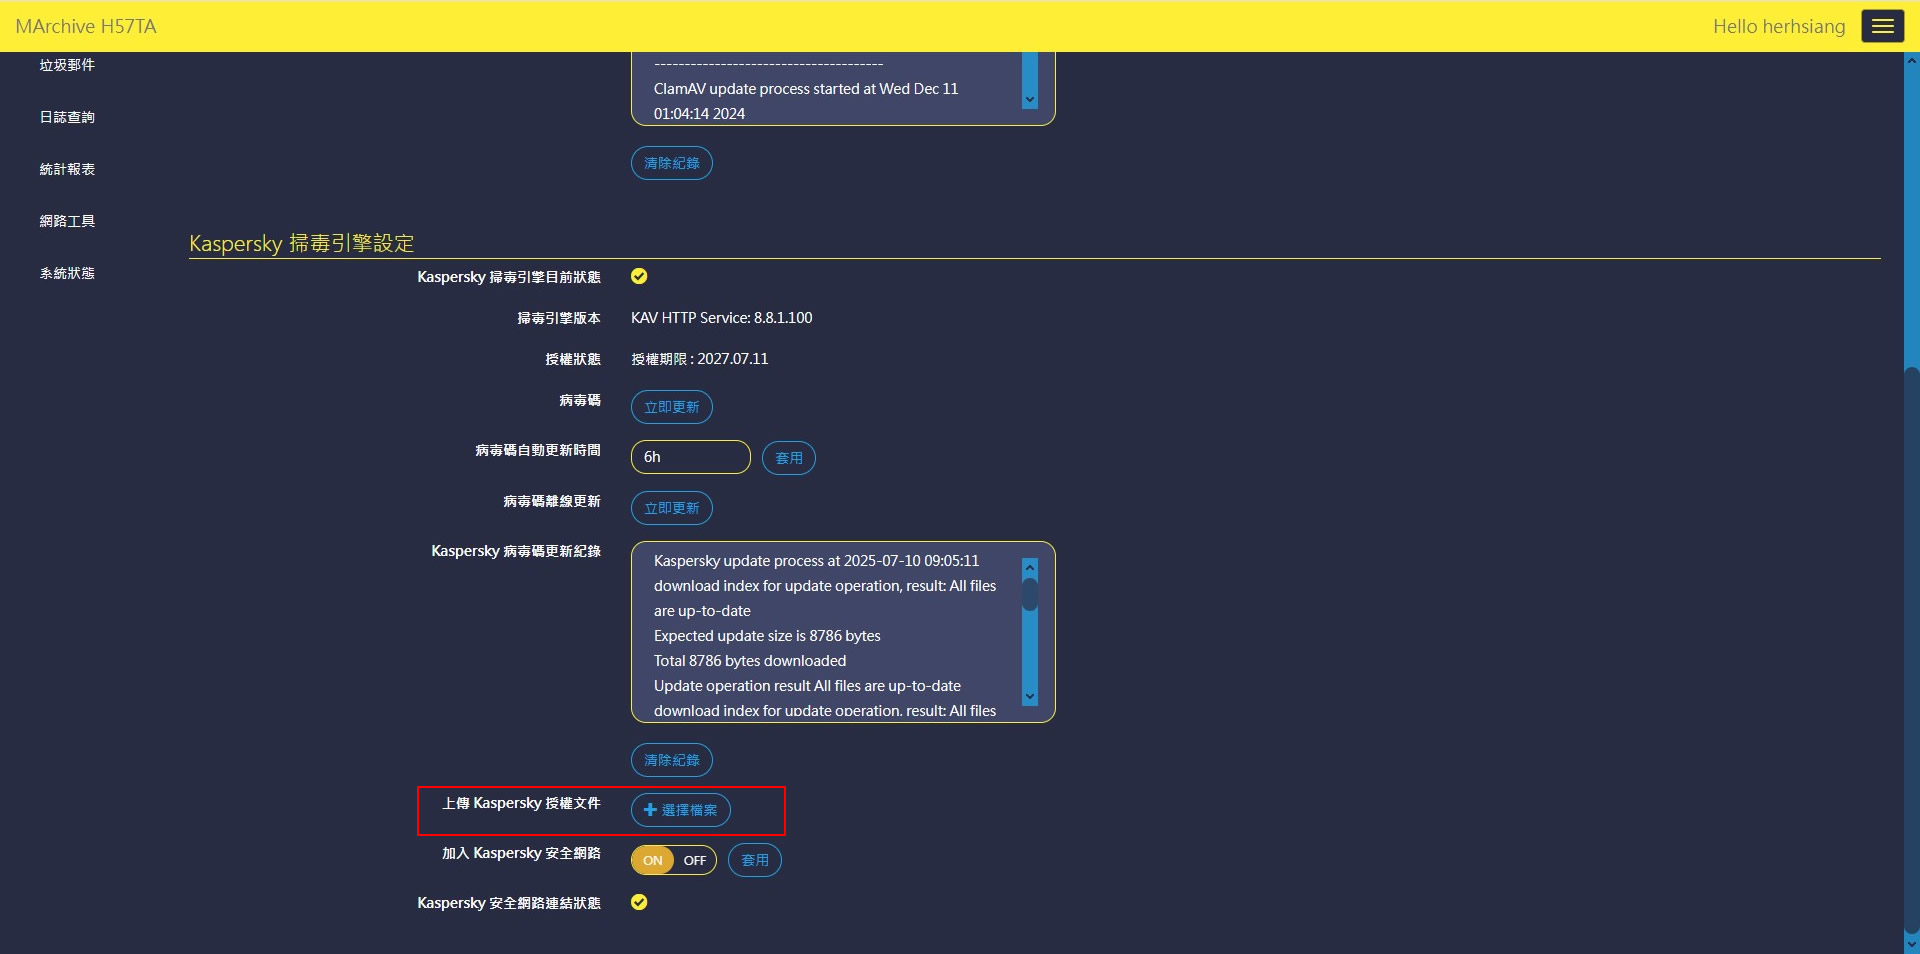Click the Kaspersky engine status checkmark icon
The width and height of the screenshot is (1920, 954).
pos(639,277)
